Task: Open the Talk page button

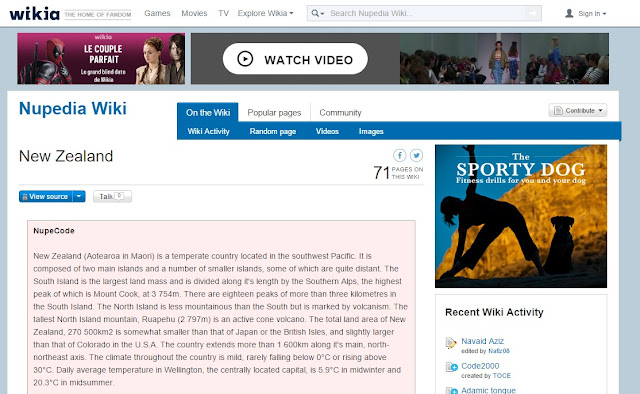Action: click(x=112, y=196)
